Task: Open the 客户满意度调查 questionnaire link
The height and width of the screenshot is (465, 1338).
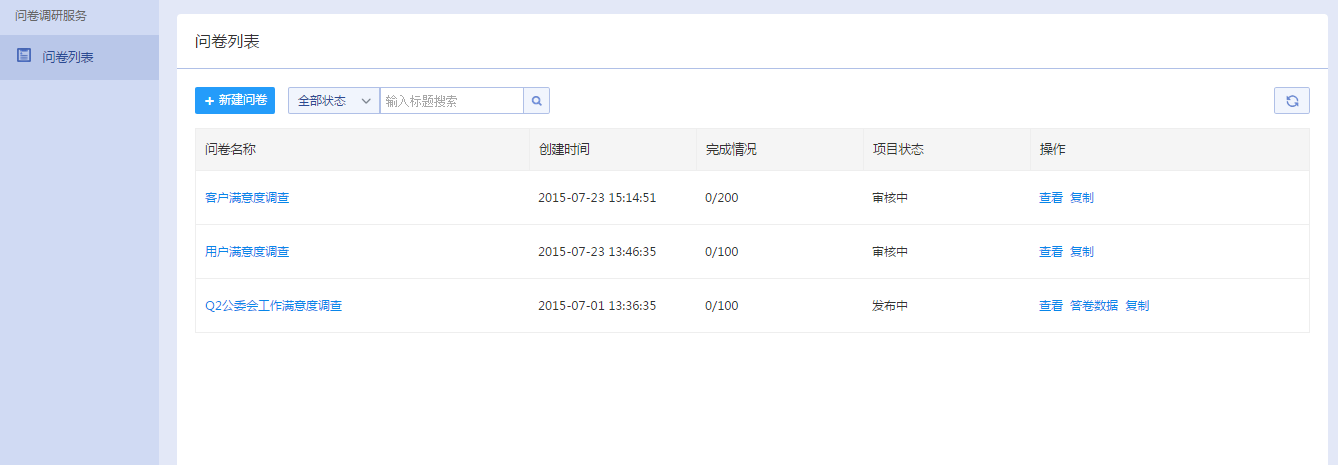Action: tap(247, 198)
